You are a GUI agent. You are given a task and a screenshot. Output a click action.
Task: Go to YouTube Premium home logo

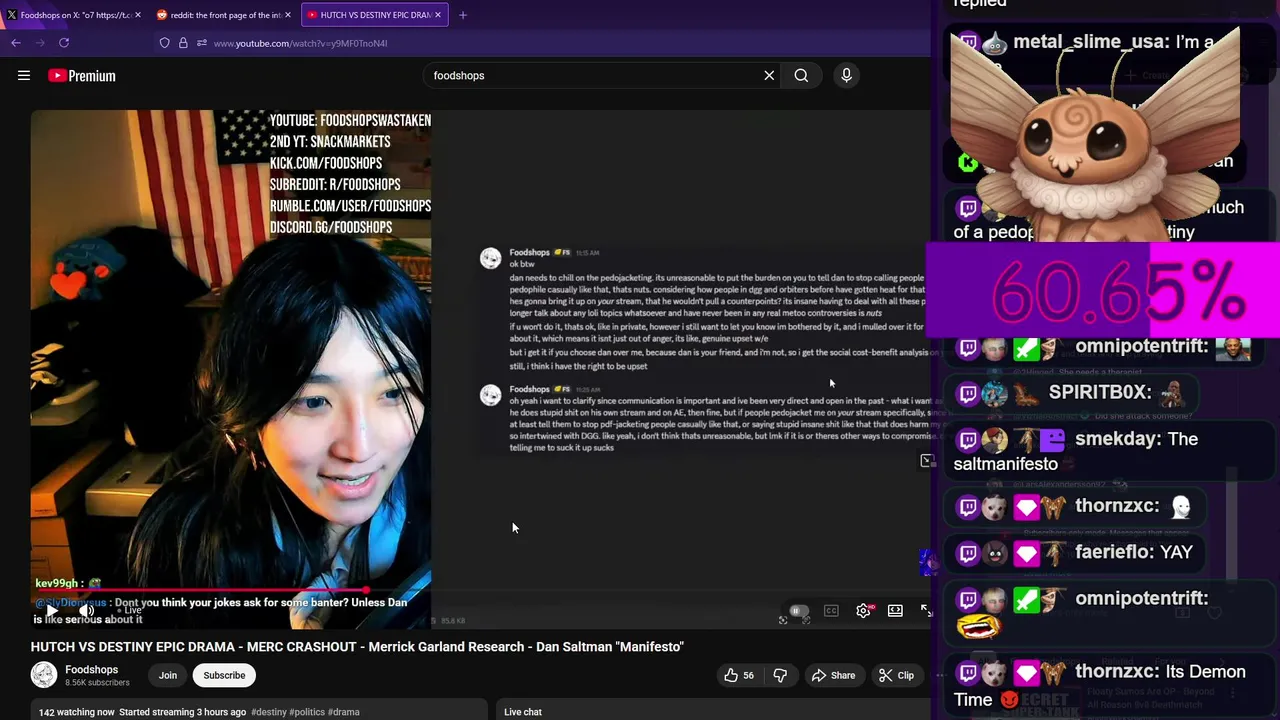point(81,75)
